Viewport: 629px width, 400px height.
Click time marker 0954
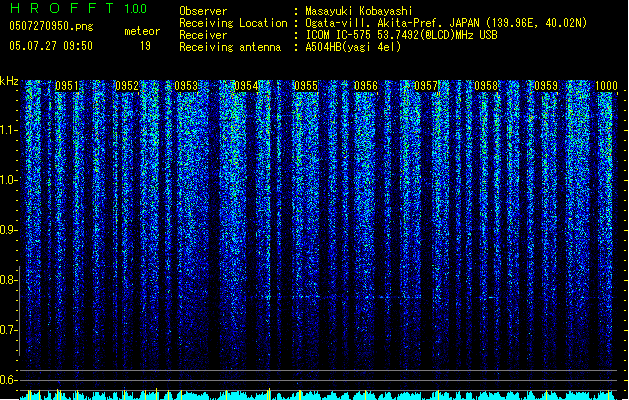click(246, 86)
